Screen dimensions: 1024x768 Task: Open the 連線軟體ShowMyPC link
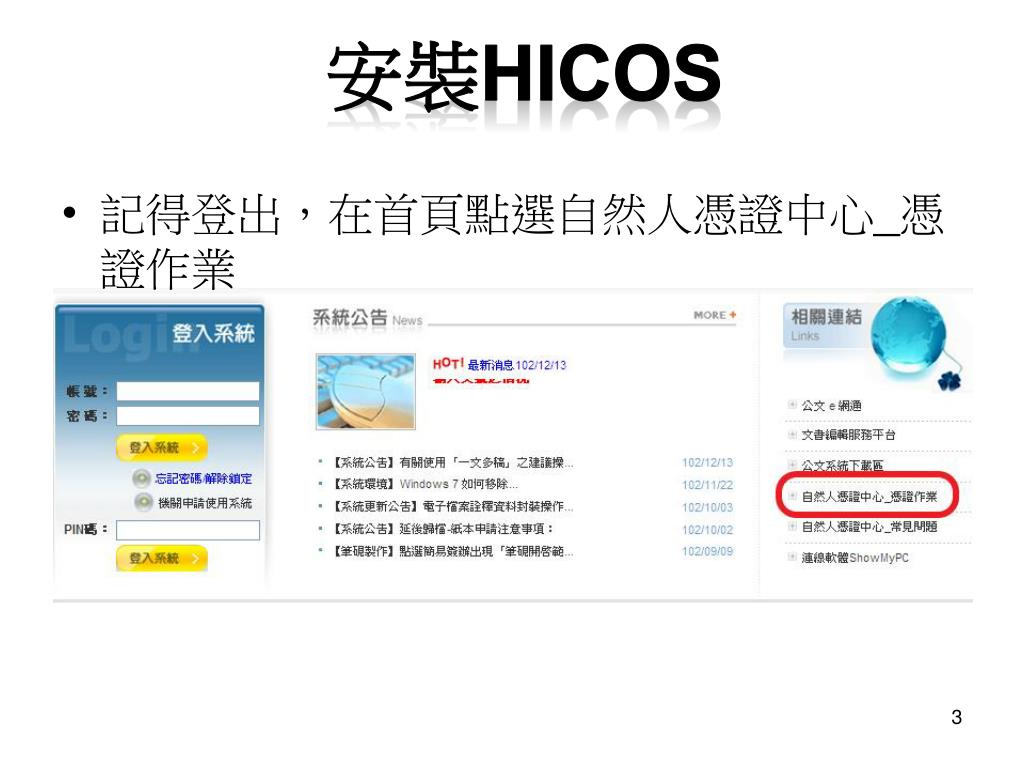[855, 558]
